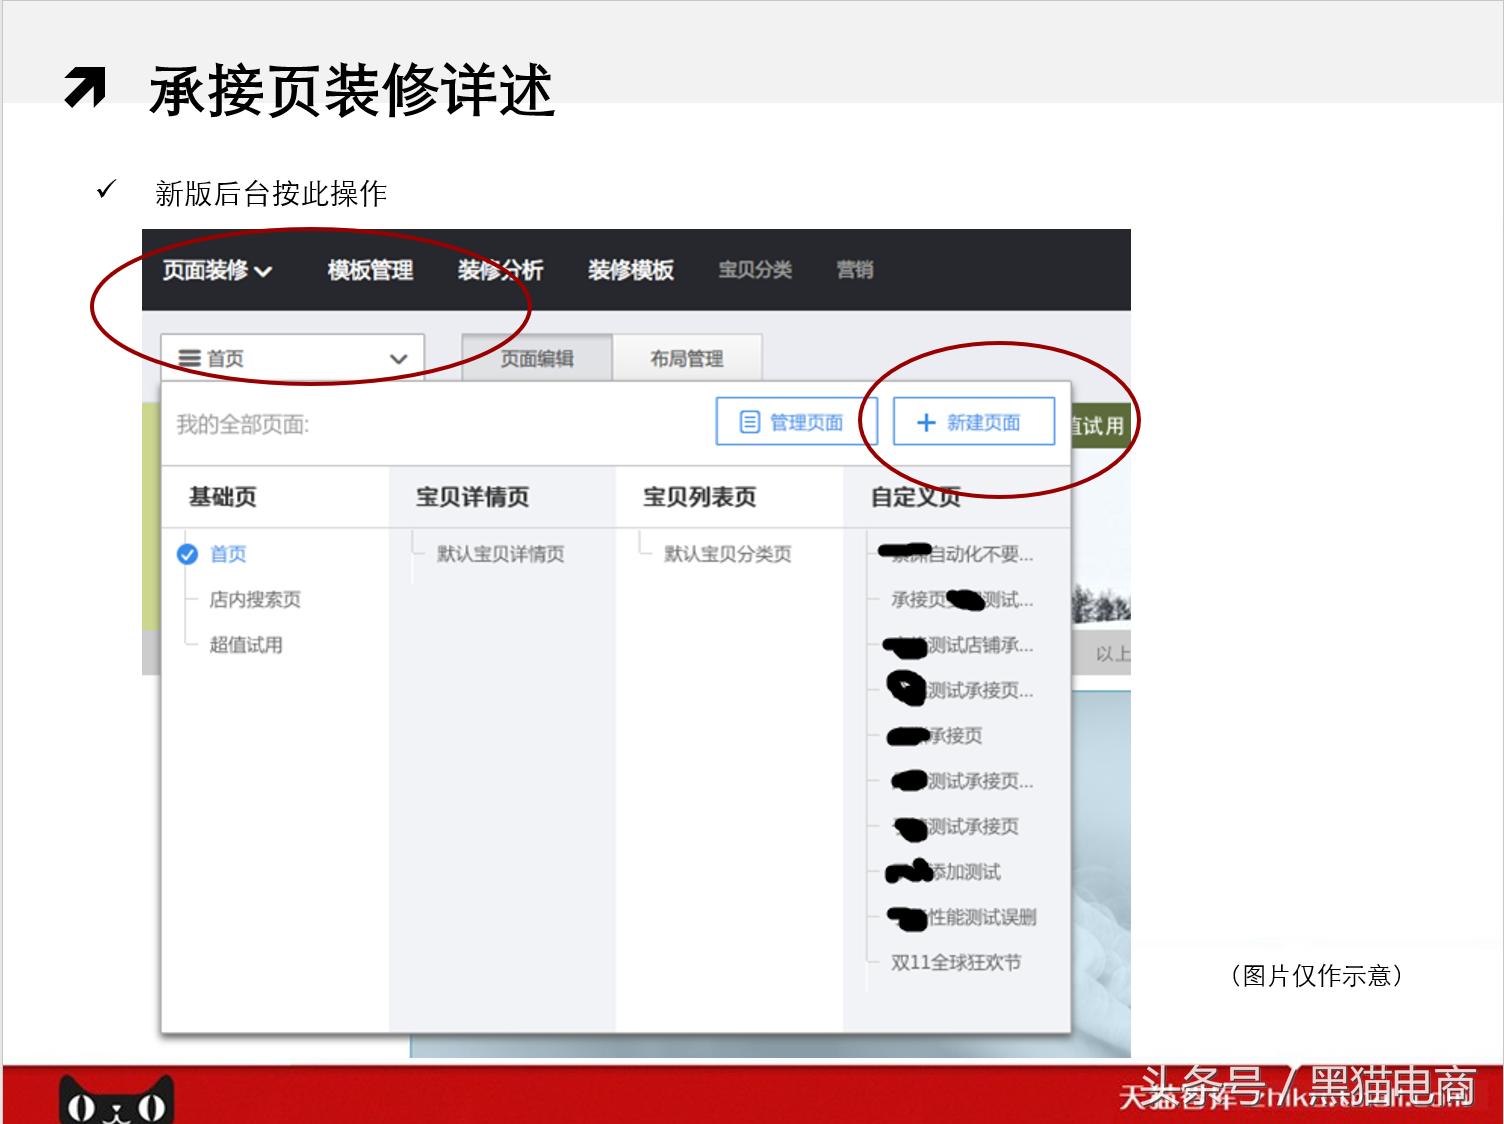Open the 模板管理 menu
Viewport: 1504px width, 1124px height.
coord(370,270)
